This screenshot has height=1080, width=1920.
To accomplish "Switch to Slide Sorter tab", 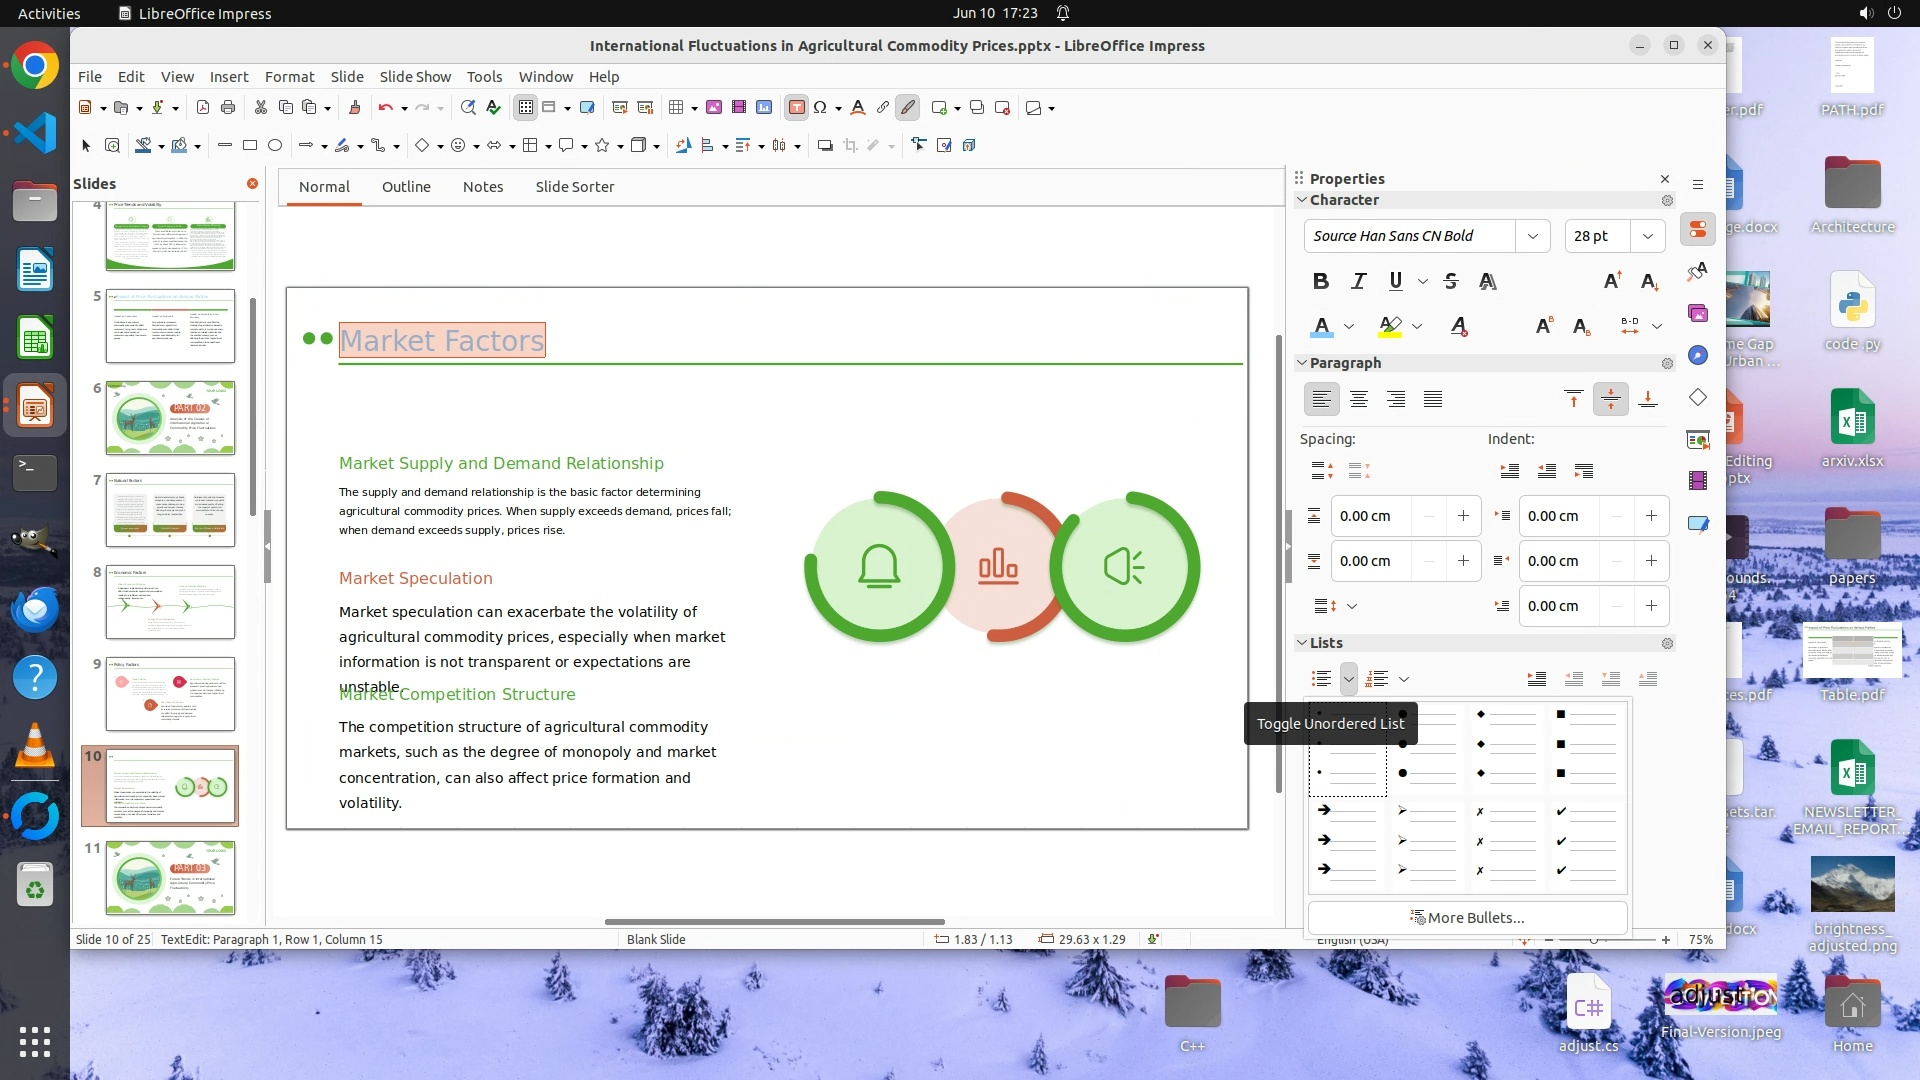I will tap(574, 187).
